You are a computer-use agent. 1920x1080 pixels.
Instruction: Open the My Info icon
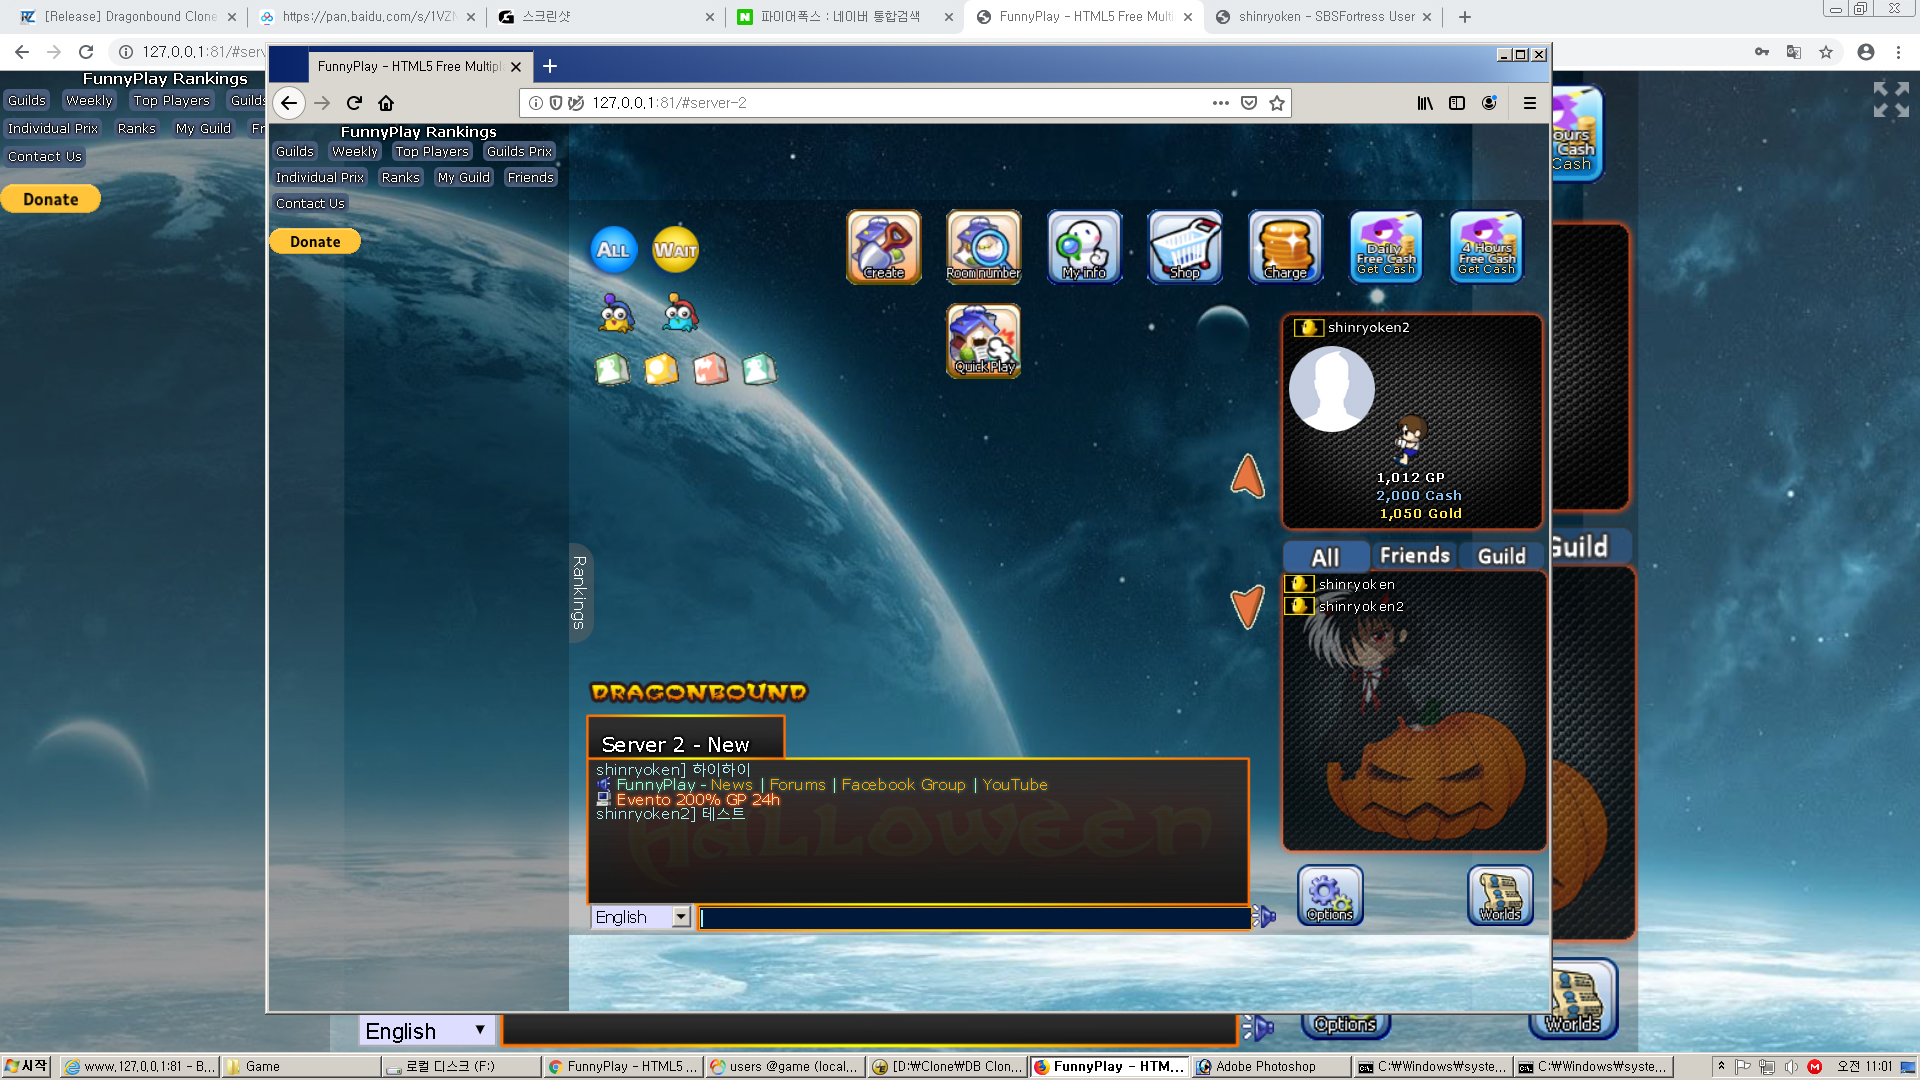pyautogui.click(x=1084, y=246)
